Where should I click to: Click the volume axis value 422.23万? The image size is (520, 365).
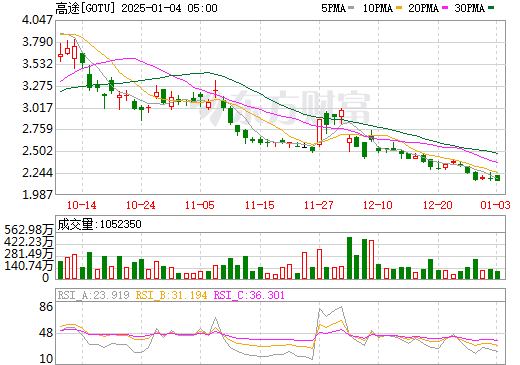[29, 242]
